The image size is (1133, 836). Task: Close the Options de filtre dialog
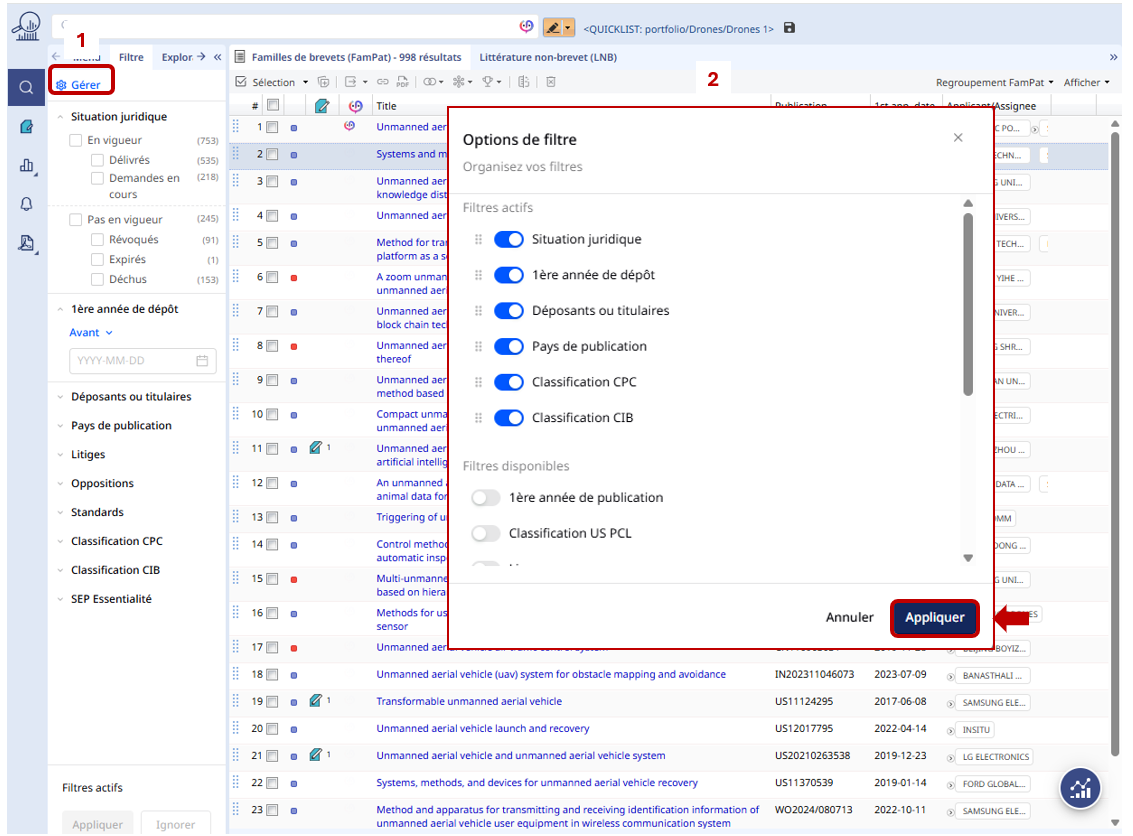click(x=958, y=138)
